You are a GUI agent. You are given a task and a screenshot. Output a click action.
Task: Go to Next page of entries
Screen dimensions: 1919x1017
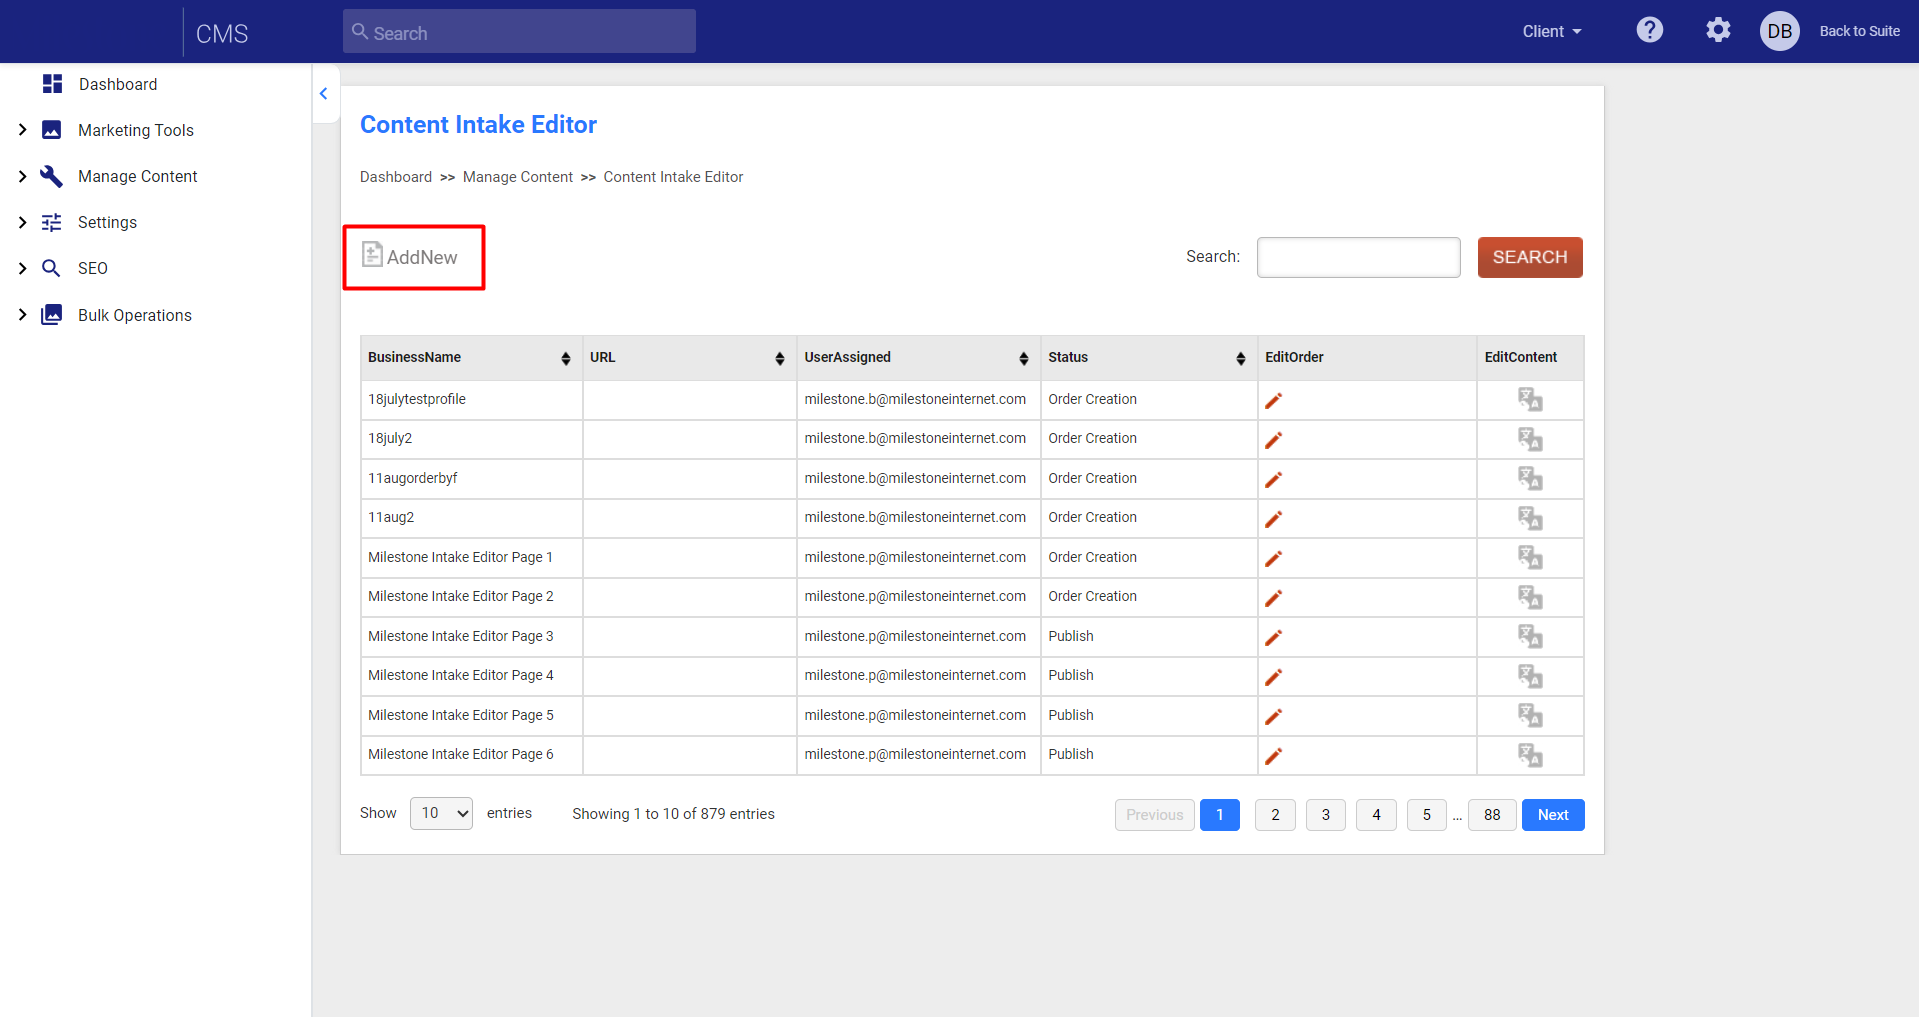1553,815
